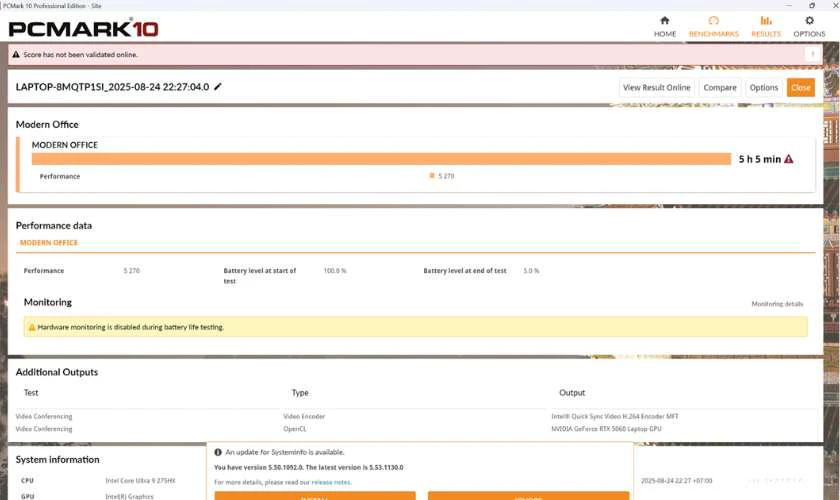The width and height of the screenshot is (840, 500).
Task: Click the right orange button in update popup
Action: pos(528,496)
